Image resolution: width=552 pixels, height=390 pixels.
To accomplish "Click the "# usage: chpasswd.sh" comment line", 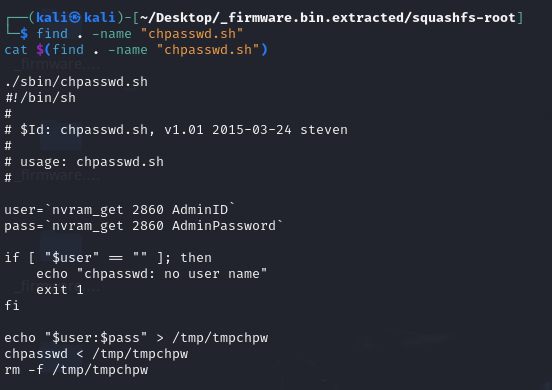I will click(84, 162).
